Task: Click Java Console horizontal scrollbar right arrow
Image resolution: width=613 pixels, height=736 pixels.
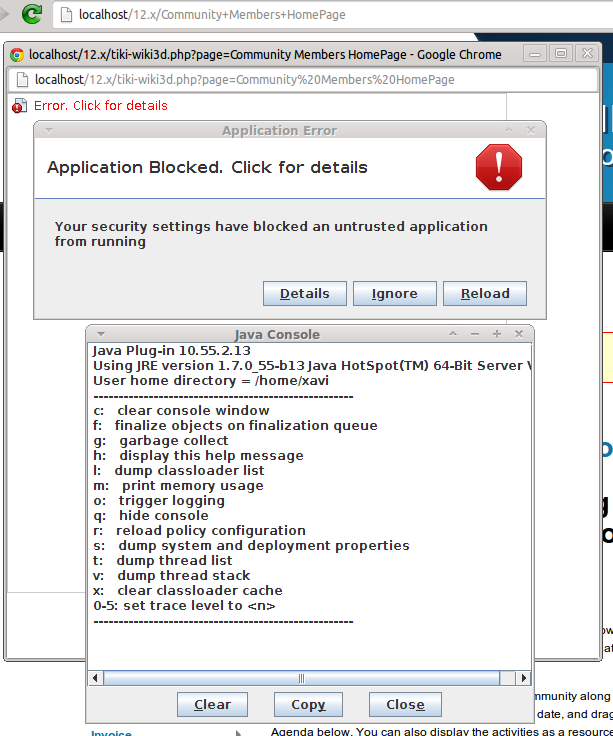Action: (x=523, y=678)
